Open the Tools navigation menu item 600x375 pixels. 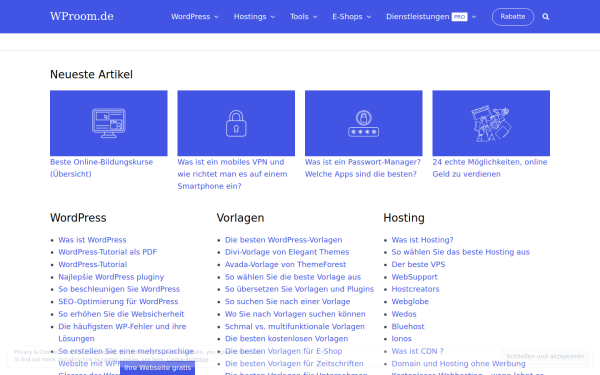[x=299, y=17]
